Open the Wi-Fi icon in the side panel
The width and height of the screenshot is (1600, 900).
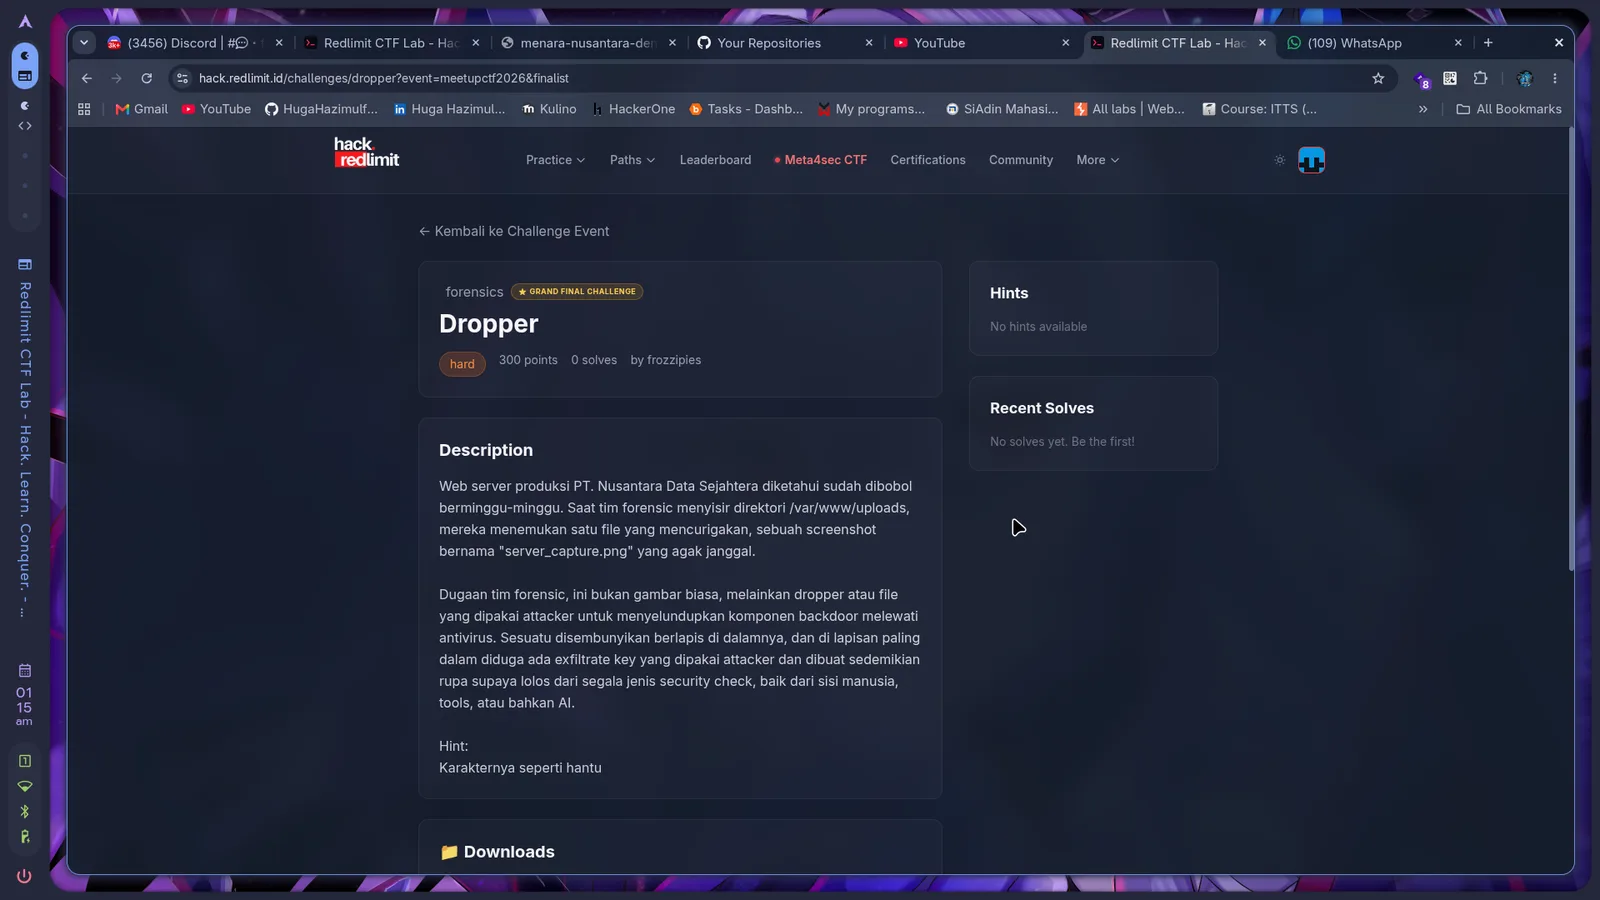(25, 786)
